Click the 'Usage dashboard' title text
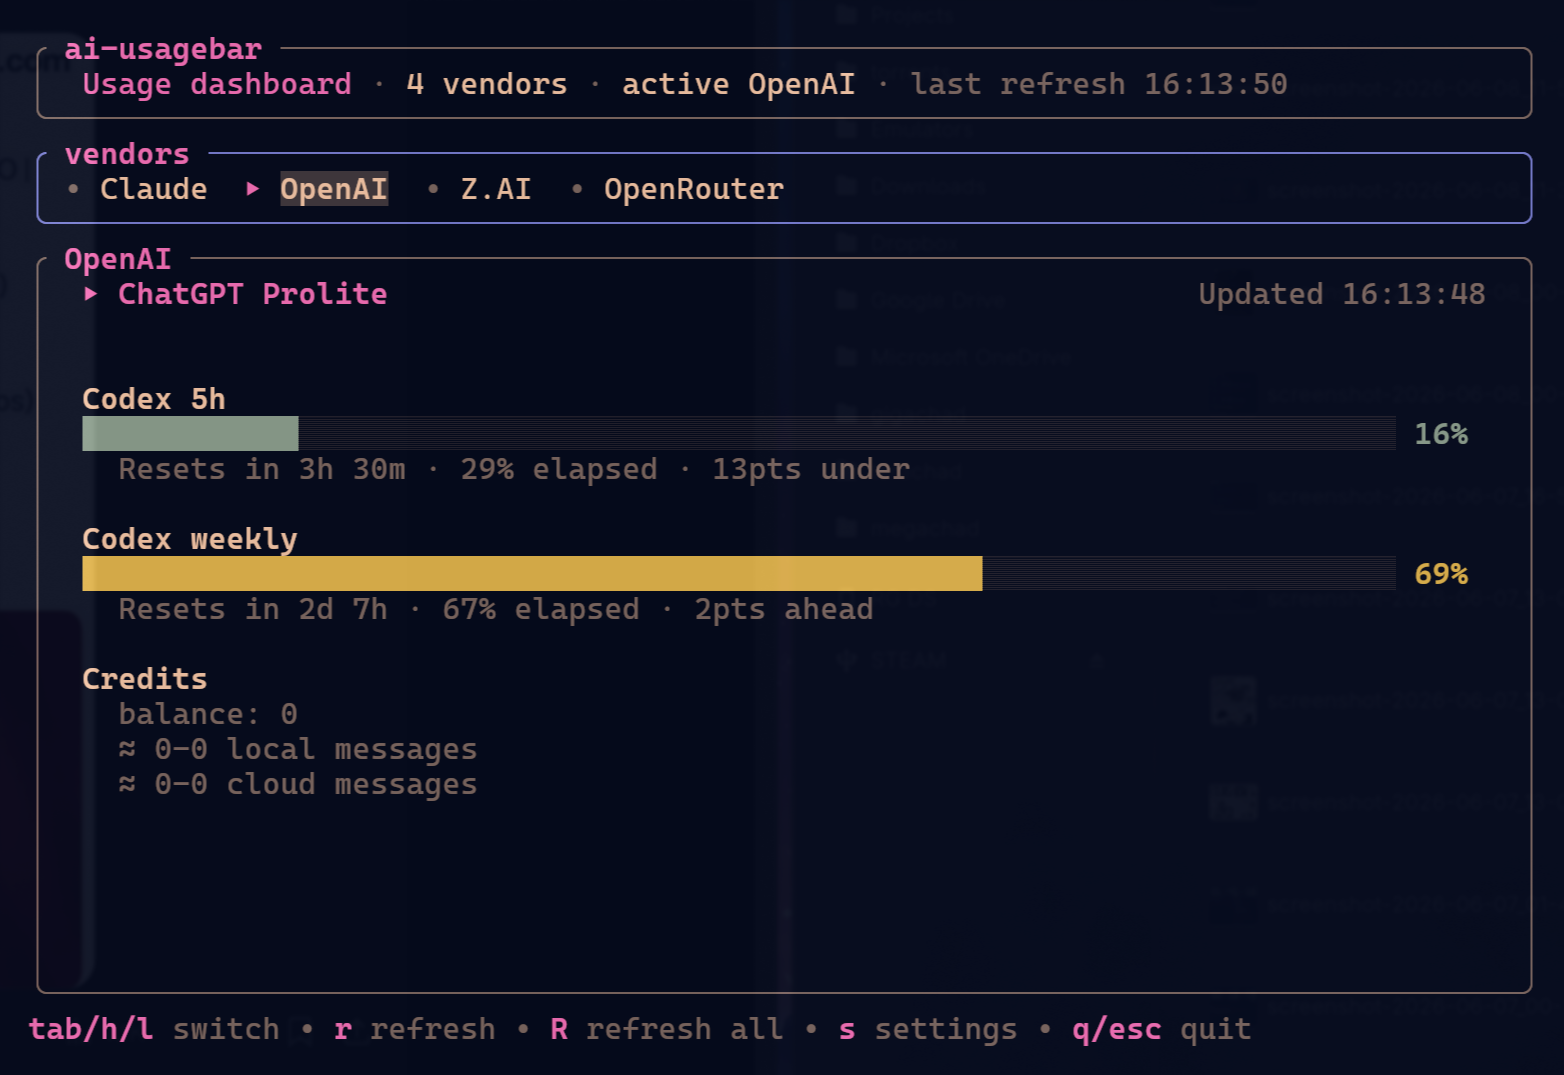The height and width of the screenshot is (1075, 1564). point(217,84)
